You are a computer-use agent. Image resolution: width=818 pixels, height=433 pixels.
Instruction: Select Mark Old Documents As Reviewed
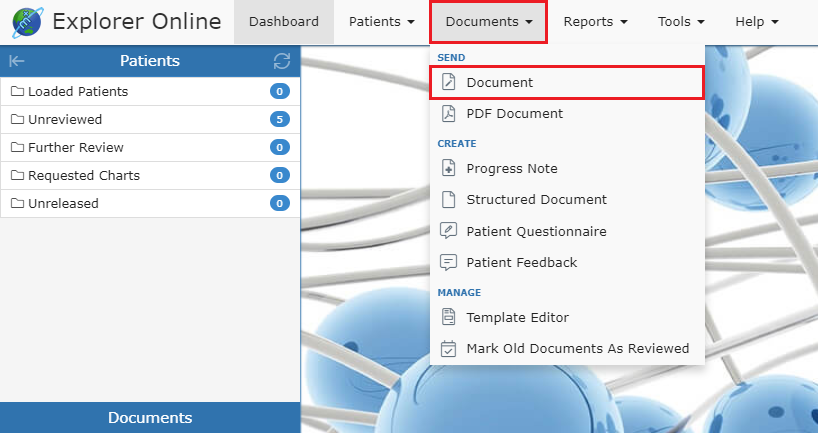pos(577,349)
